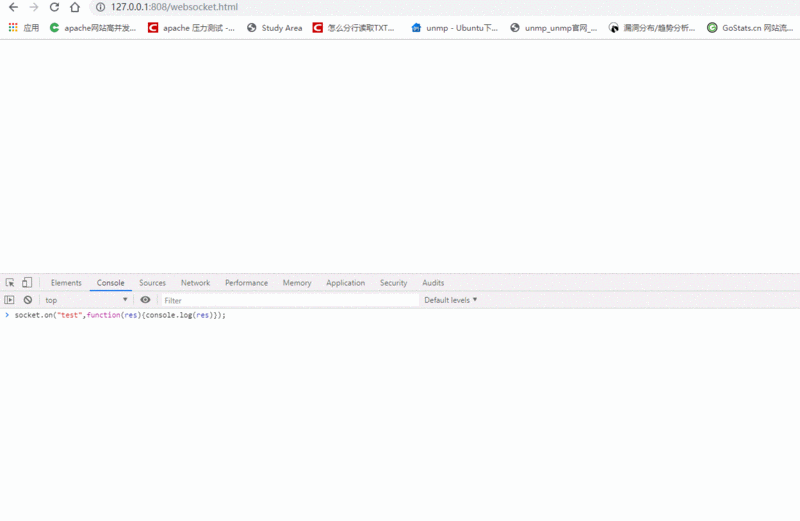Click the console Filter input field
Image resolution: width=800 pixels, height=521 pixels.
click(290, 301)
